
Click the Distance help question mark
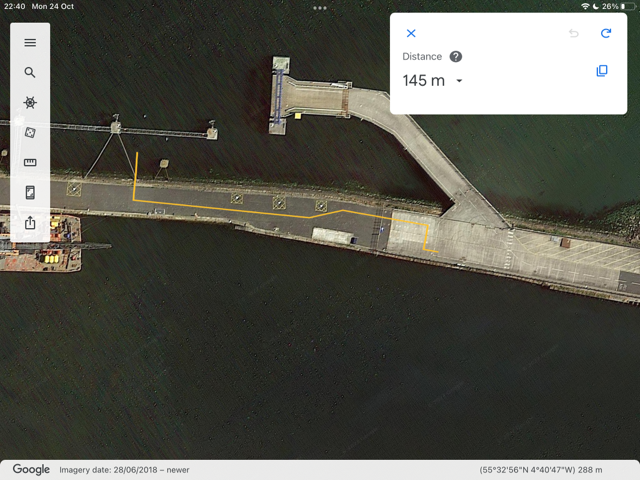tap(456, 57)
